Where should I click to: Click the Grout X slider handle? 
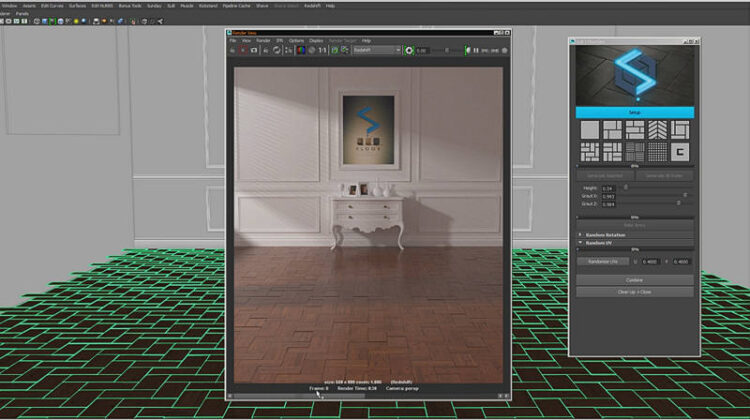(x=685, y=196)
